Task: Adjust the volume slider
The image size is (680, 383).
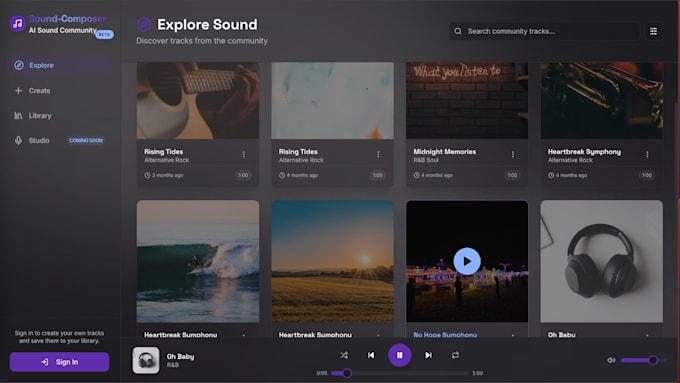Action: click(643, 360)
